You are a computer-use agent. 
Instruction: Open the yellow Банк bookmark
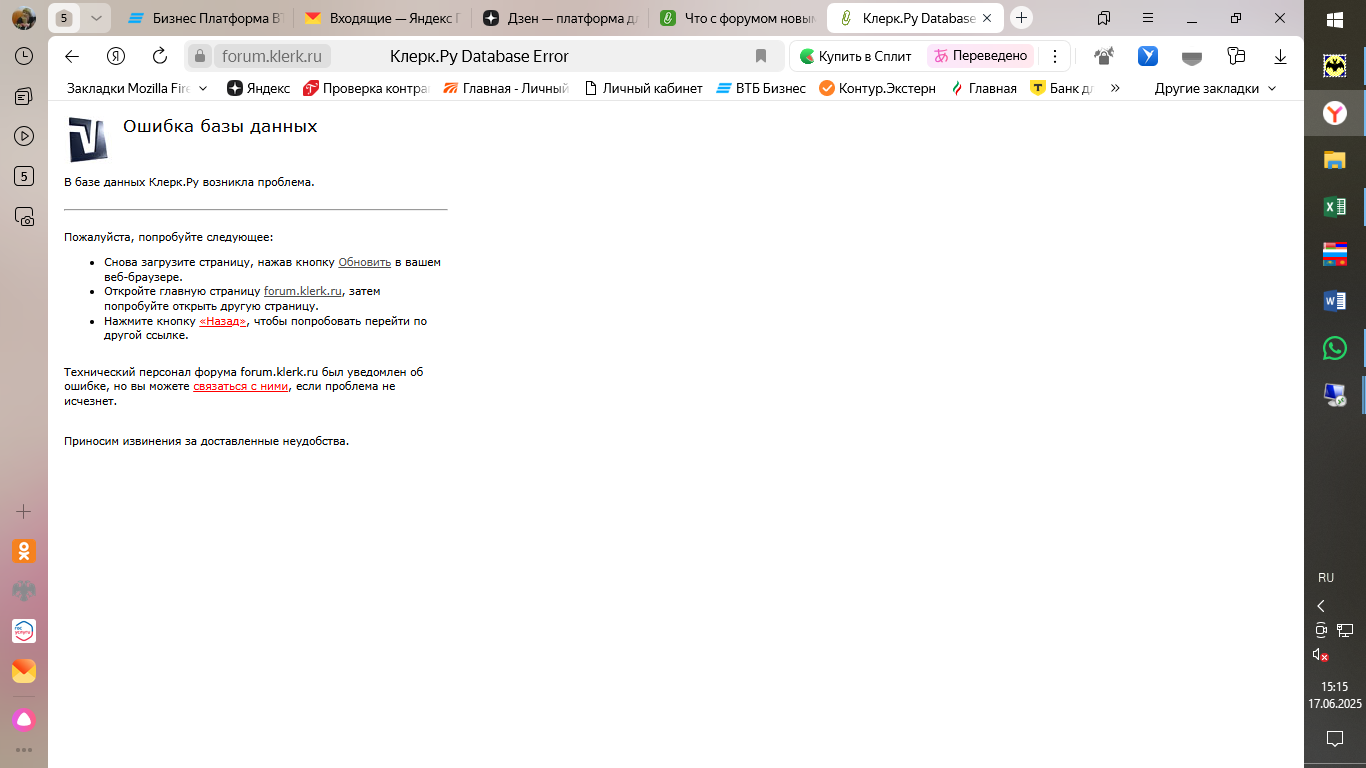click(1062, 88)
